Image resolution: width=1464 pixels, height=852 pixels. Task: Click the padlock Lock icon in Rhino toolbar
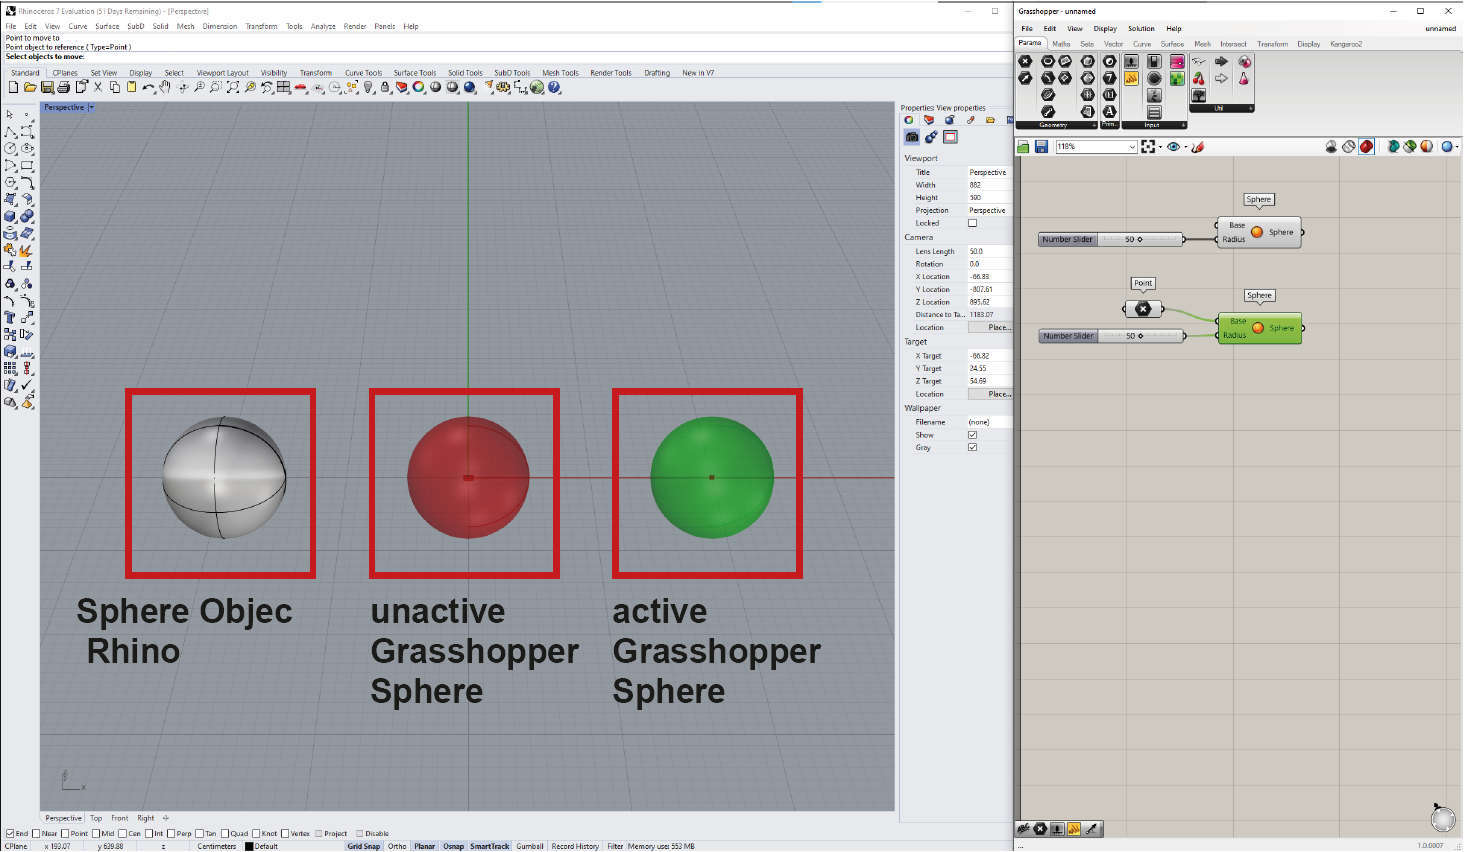(x=385, y=87)
